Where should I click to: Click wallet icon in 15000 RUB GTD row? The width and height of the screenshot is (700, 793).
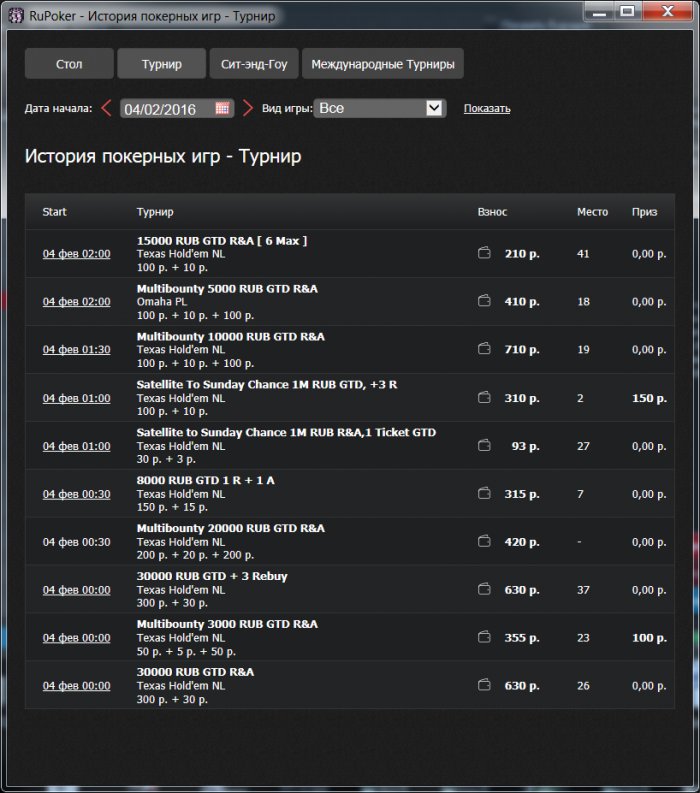(x=485, y=254)
